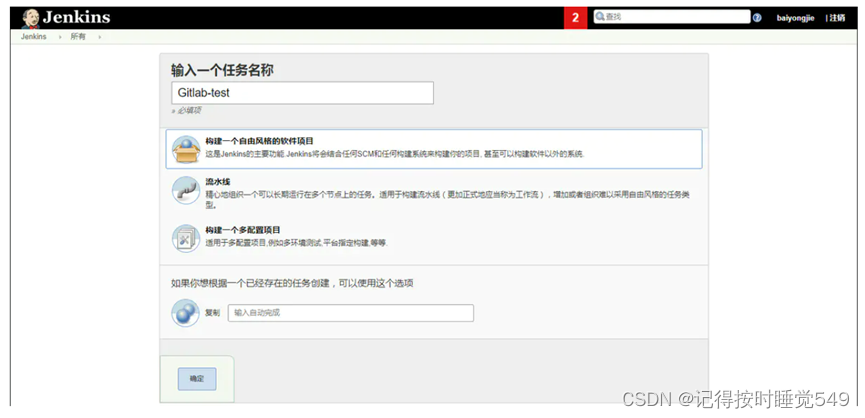Open the blue search help icon
This screenshot has height=418, width=865.
tap(757, 18)
